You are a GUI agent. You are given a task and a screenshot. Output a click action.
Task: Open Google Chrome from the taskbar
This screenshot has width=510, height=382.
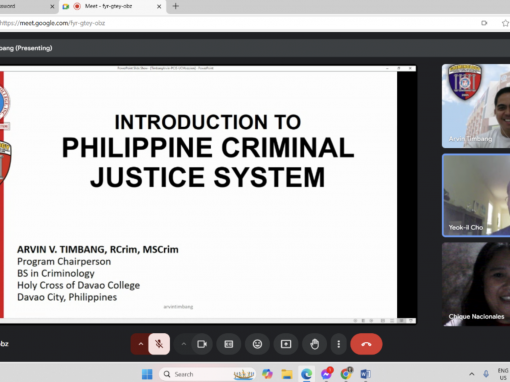(346, 374)
